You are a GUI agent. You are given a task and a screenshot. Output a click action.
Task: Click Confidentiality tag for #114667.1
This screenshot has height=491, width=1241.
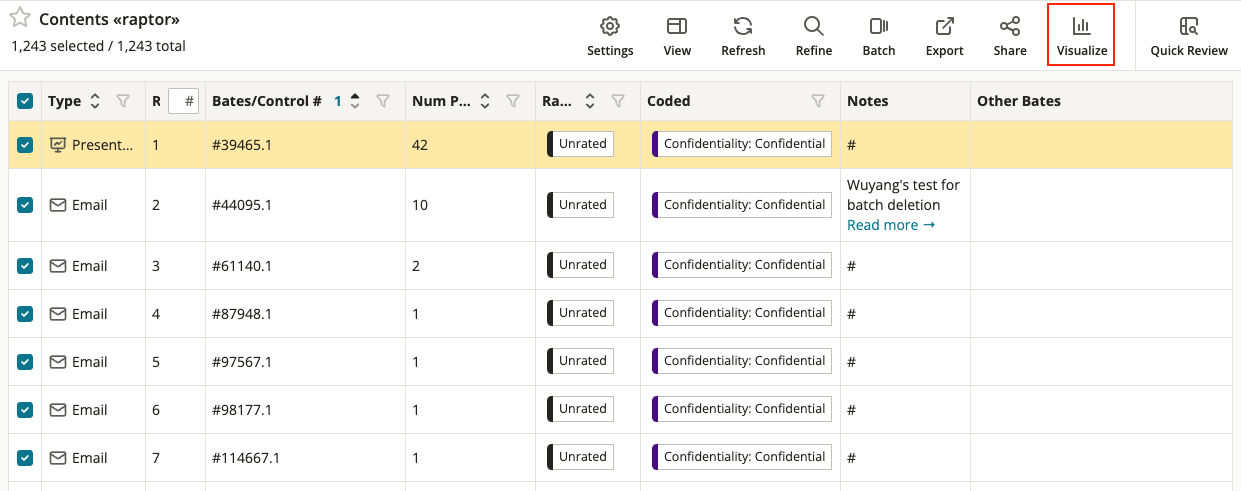coord(742,457)
